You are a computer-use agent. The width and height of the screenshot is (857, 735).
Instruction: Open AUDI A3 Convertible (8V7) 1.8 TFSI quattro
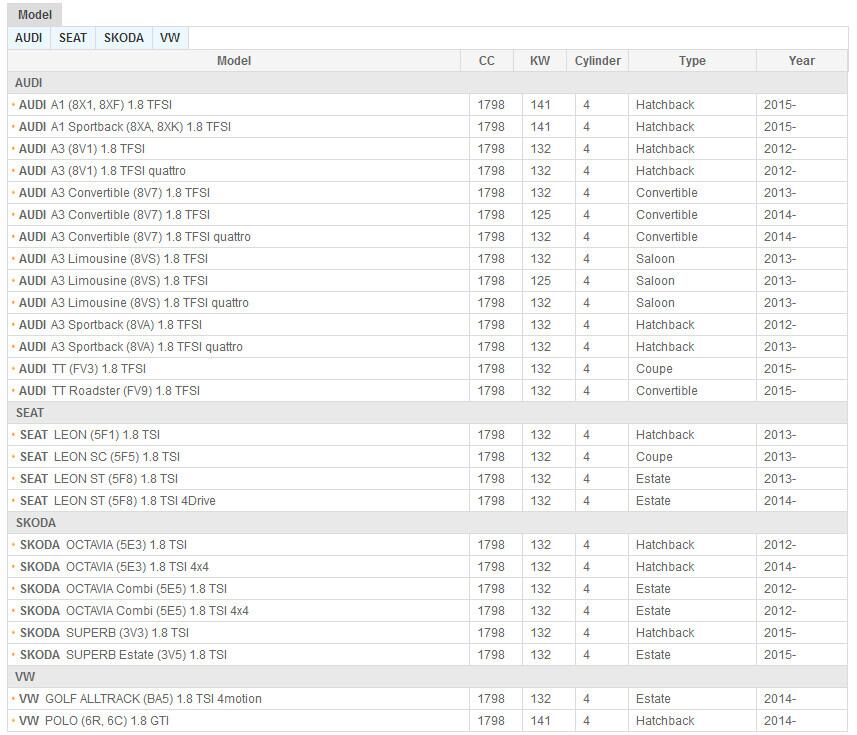click(134, 237)
